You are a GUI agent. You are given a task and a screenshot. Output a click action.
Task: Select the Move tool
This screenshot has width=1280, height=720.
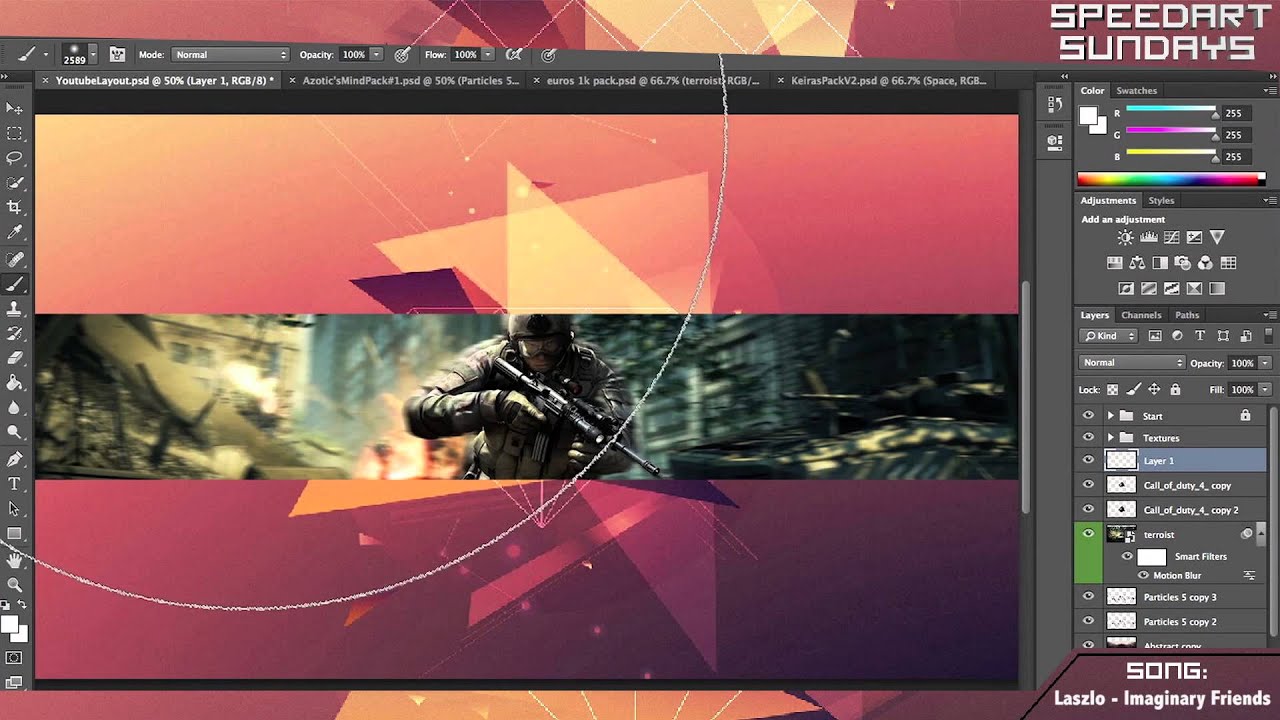[14, 108]
